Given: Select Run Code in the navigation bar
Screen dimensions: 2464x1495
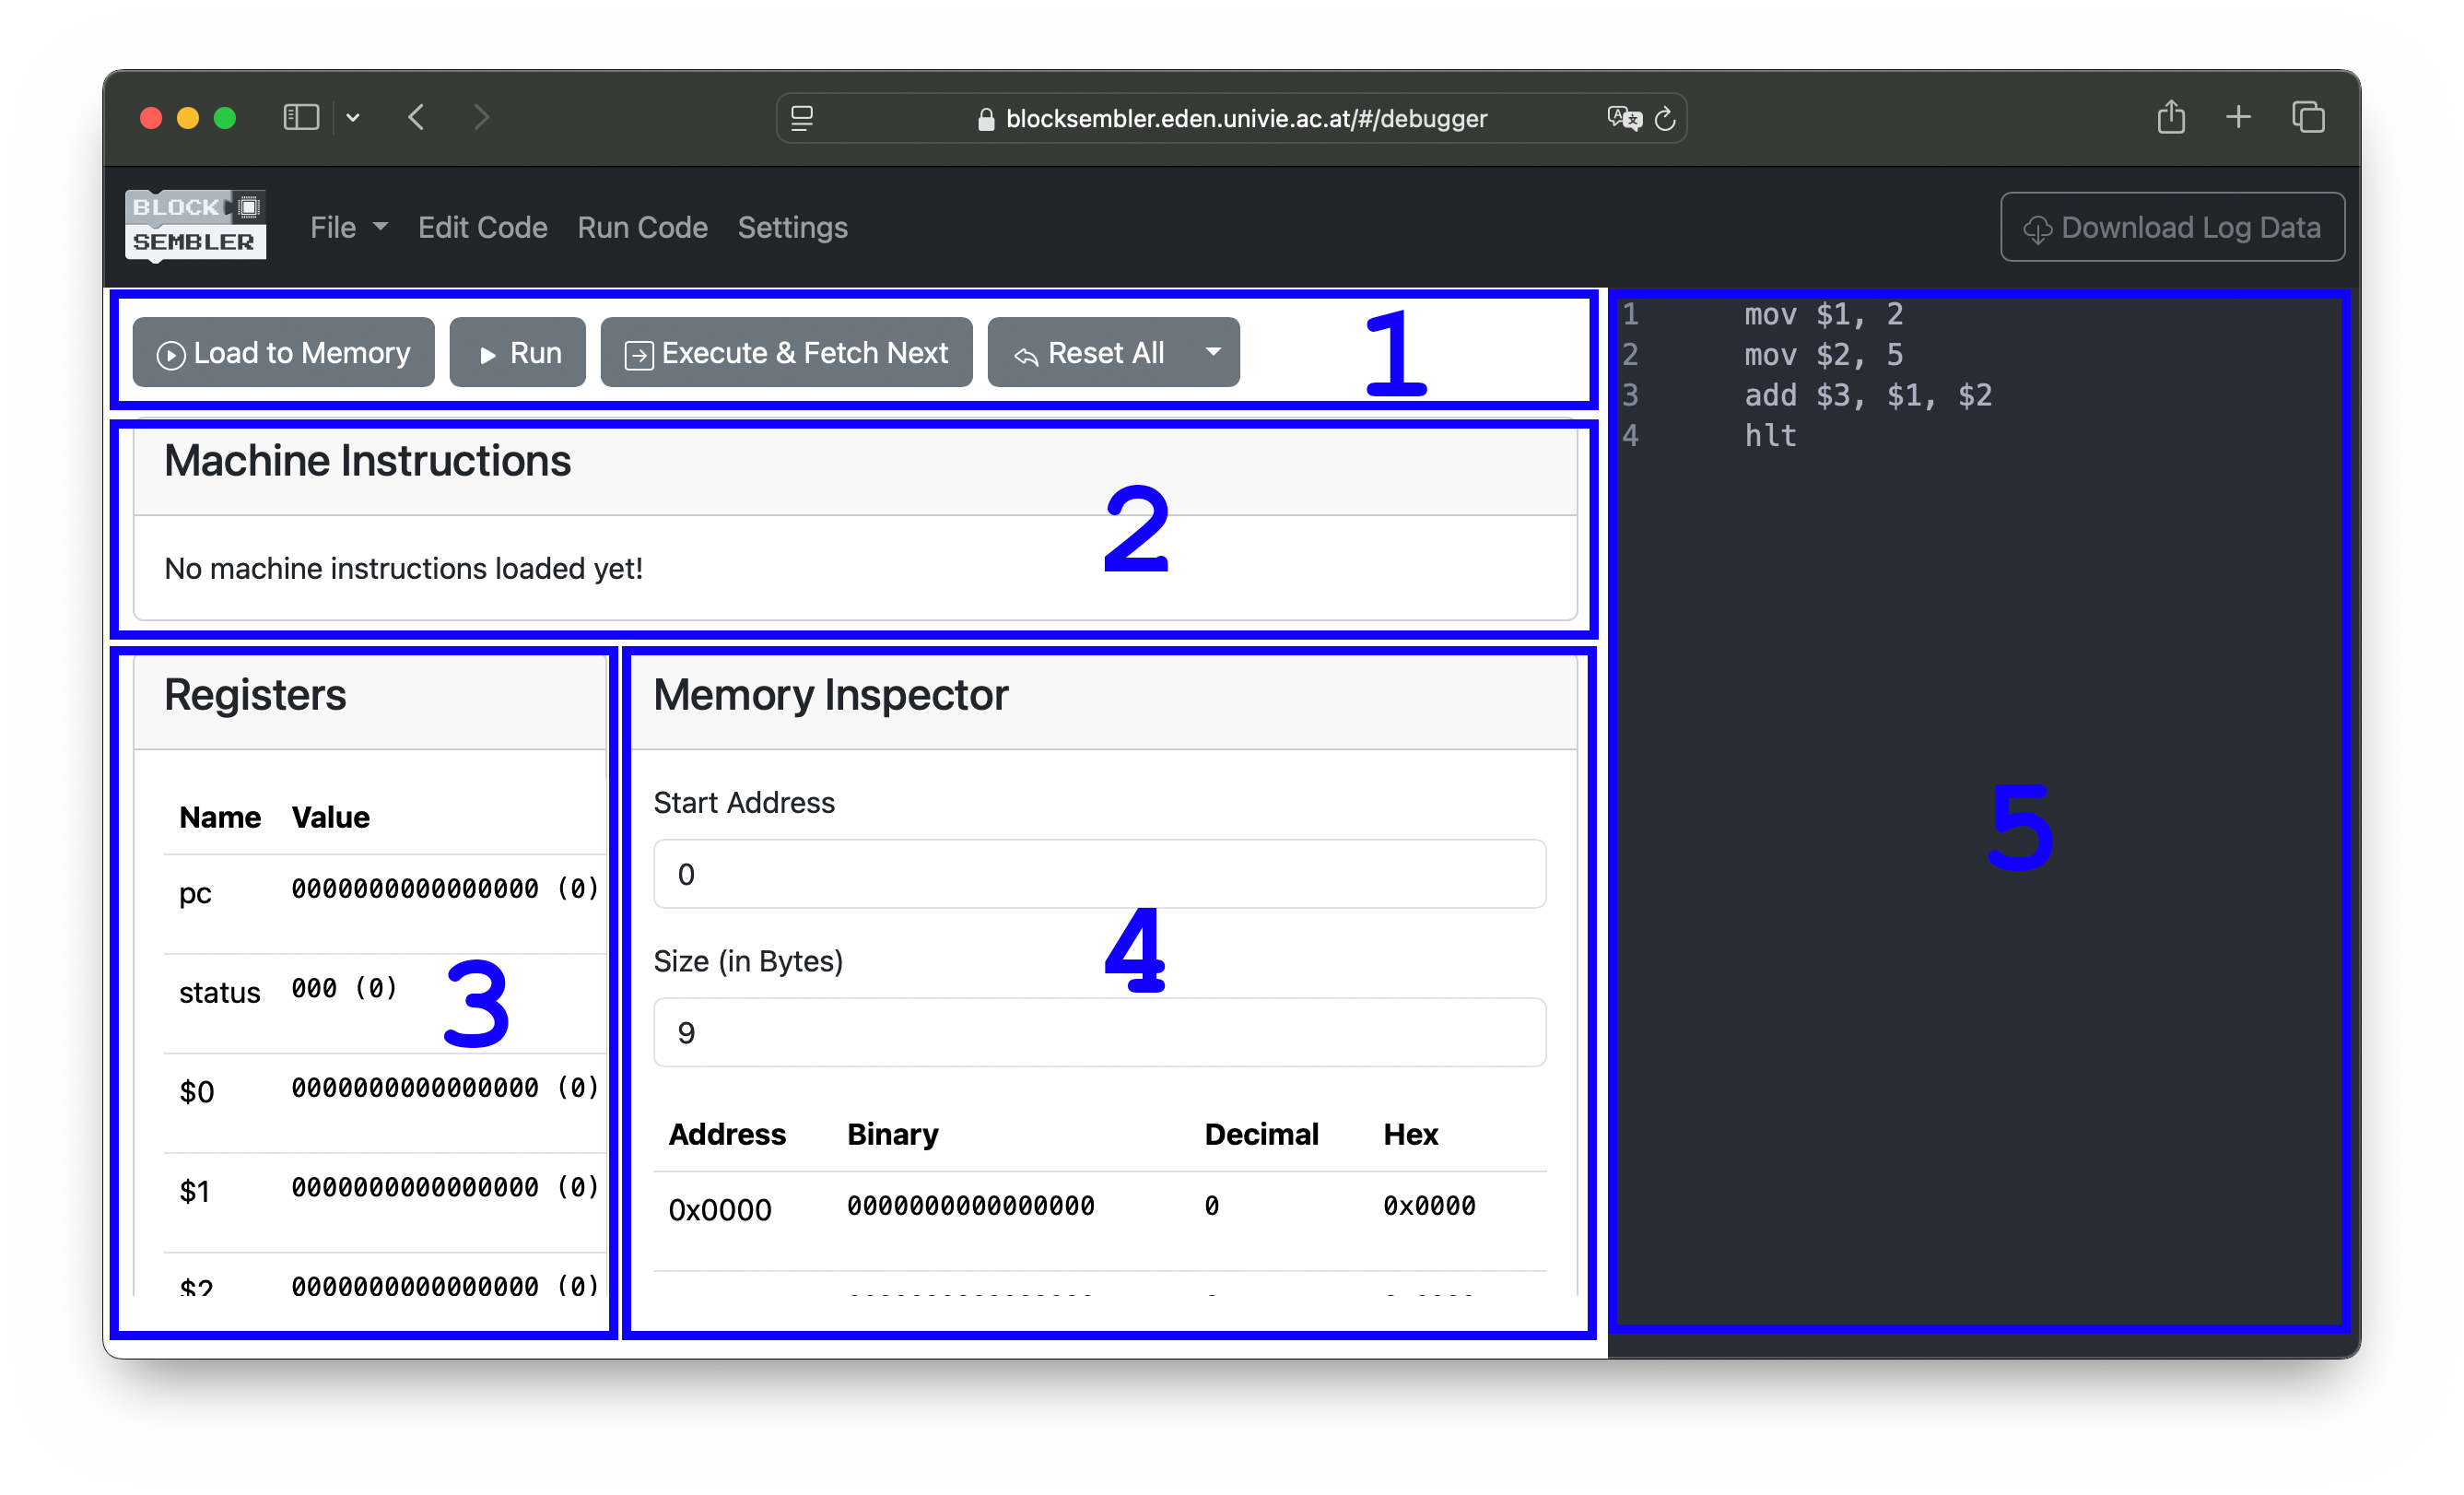Looking at the screenshot, I should pyautogui.click(x=643, y=227).
